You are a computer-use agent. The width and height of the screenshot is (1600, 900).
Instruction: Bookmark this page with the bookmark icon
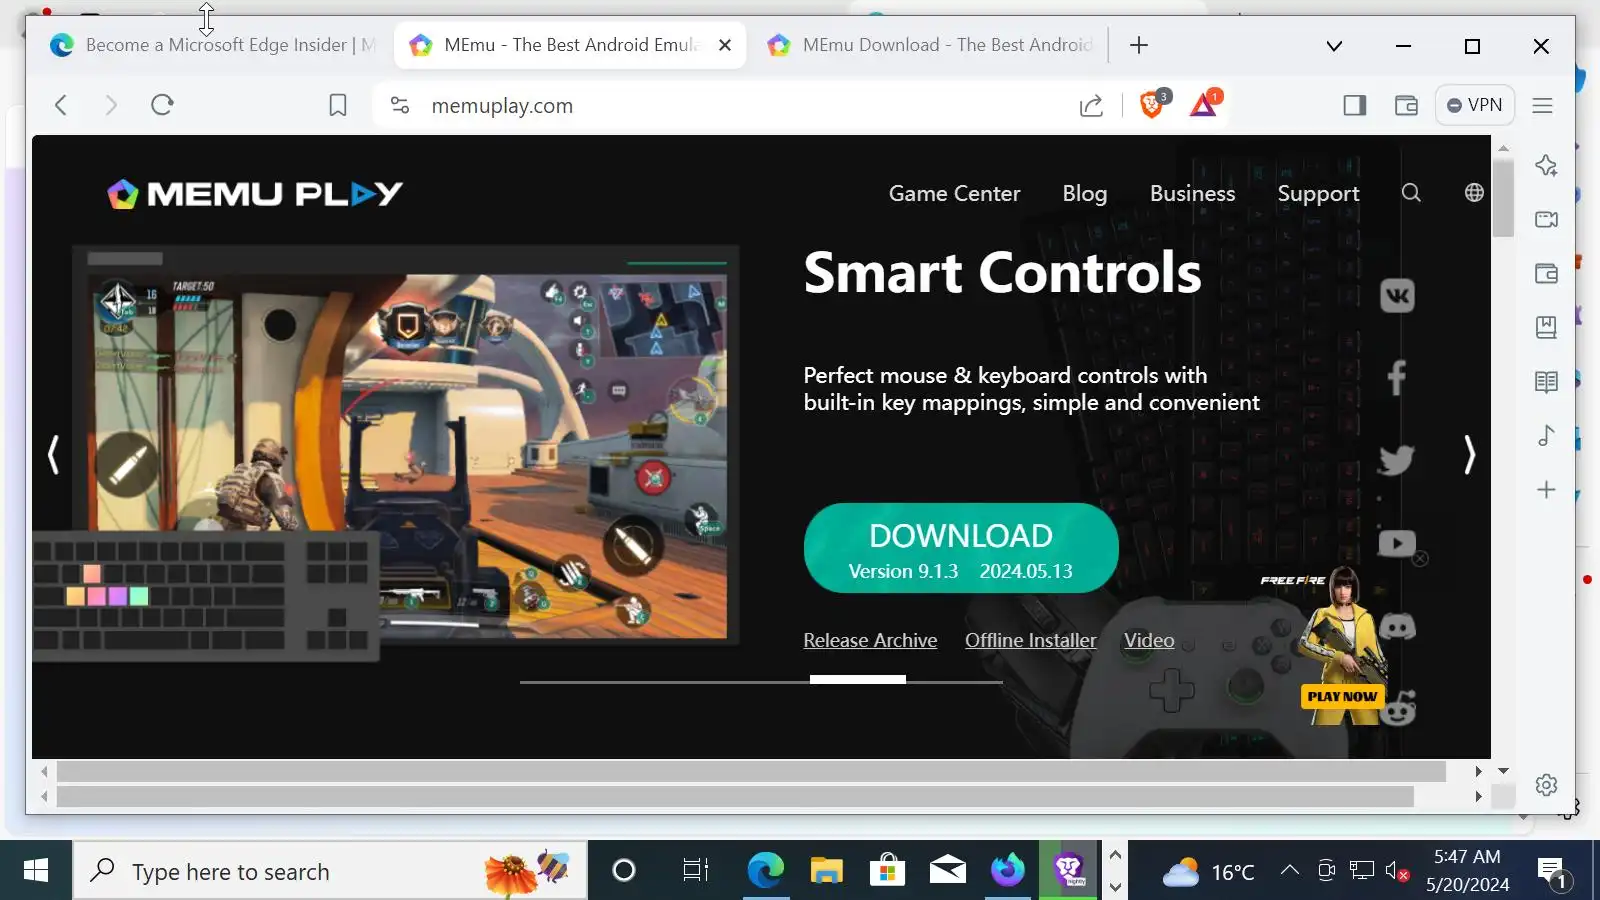tap(338, 105)
